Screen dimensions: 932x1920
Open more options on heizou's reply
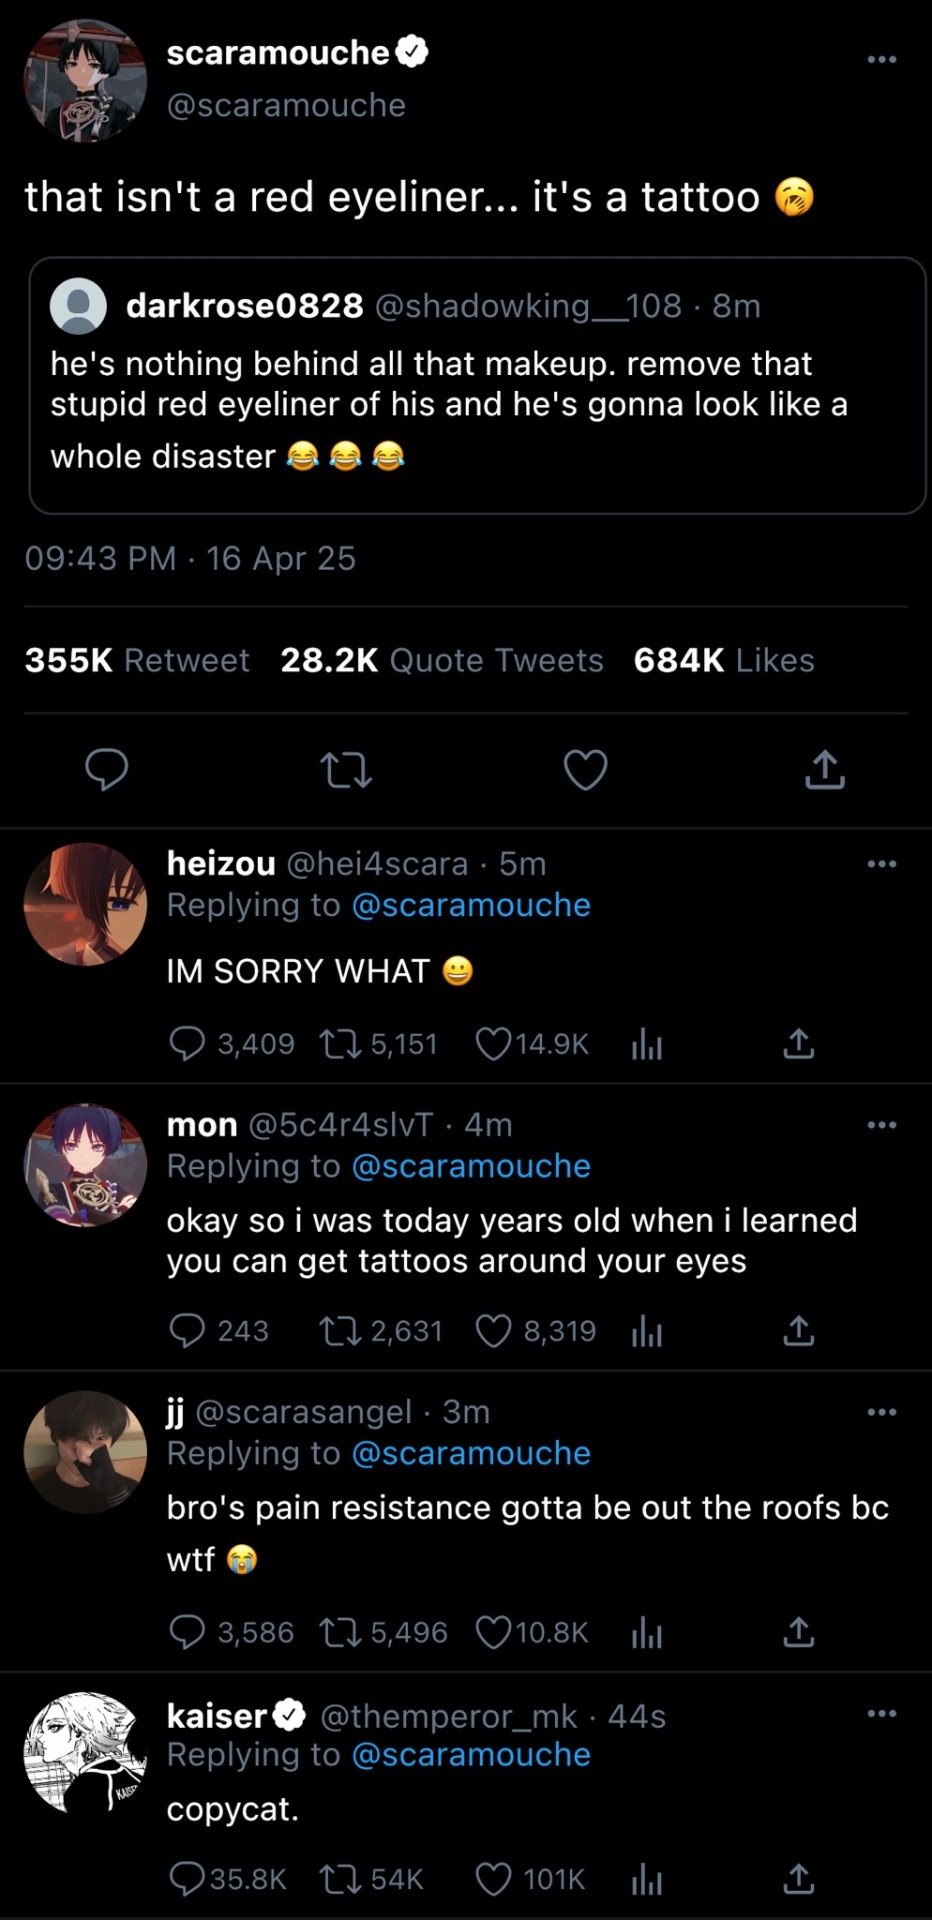coord(881,864)
